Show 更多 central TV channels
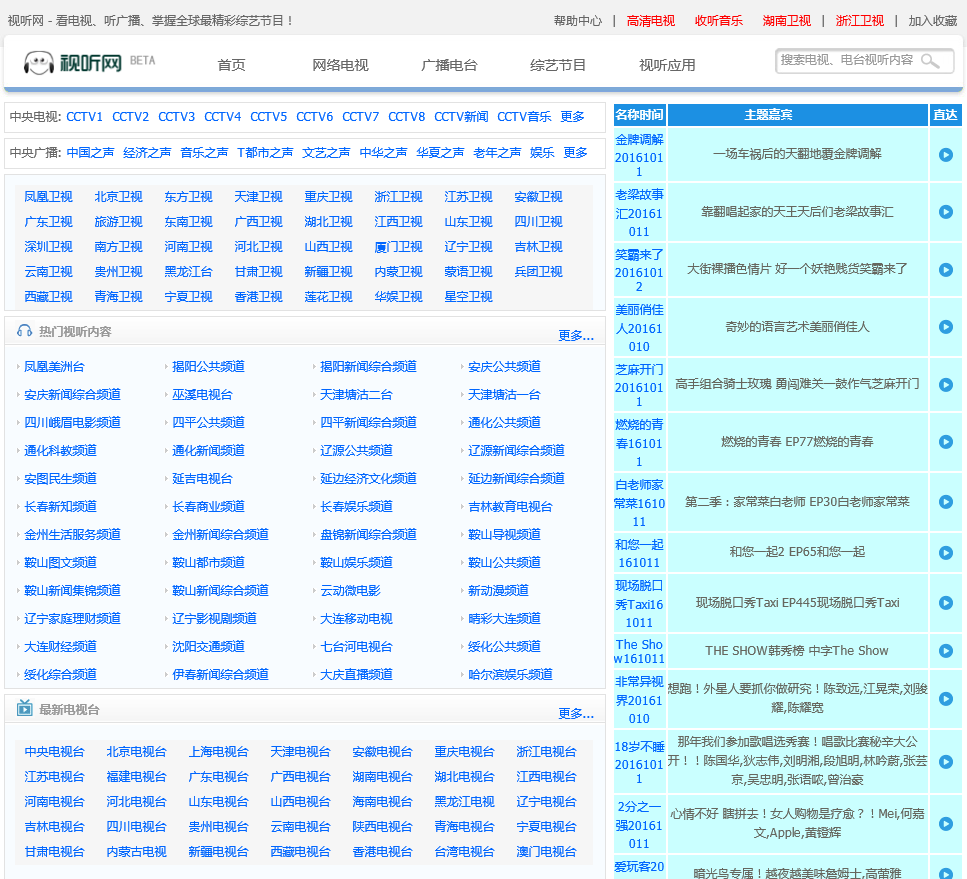This screenshot has height=879, width=967. tap(572, 117)
